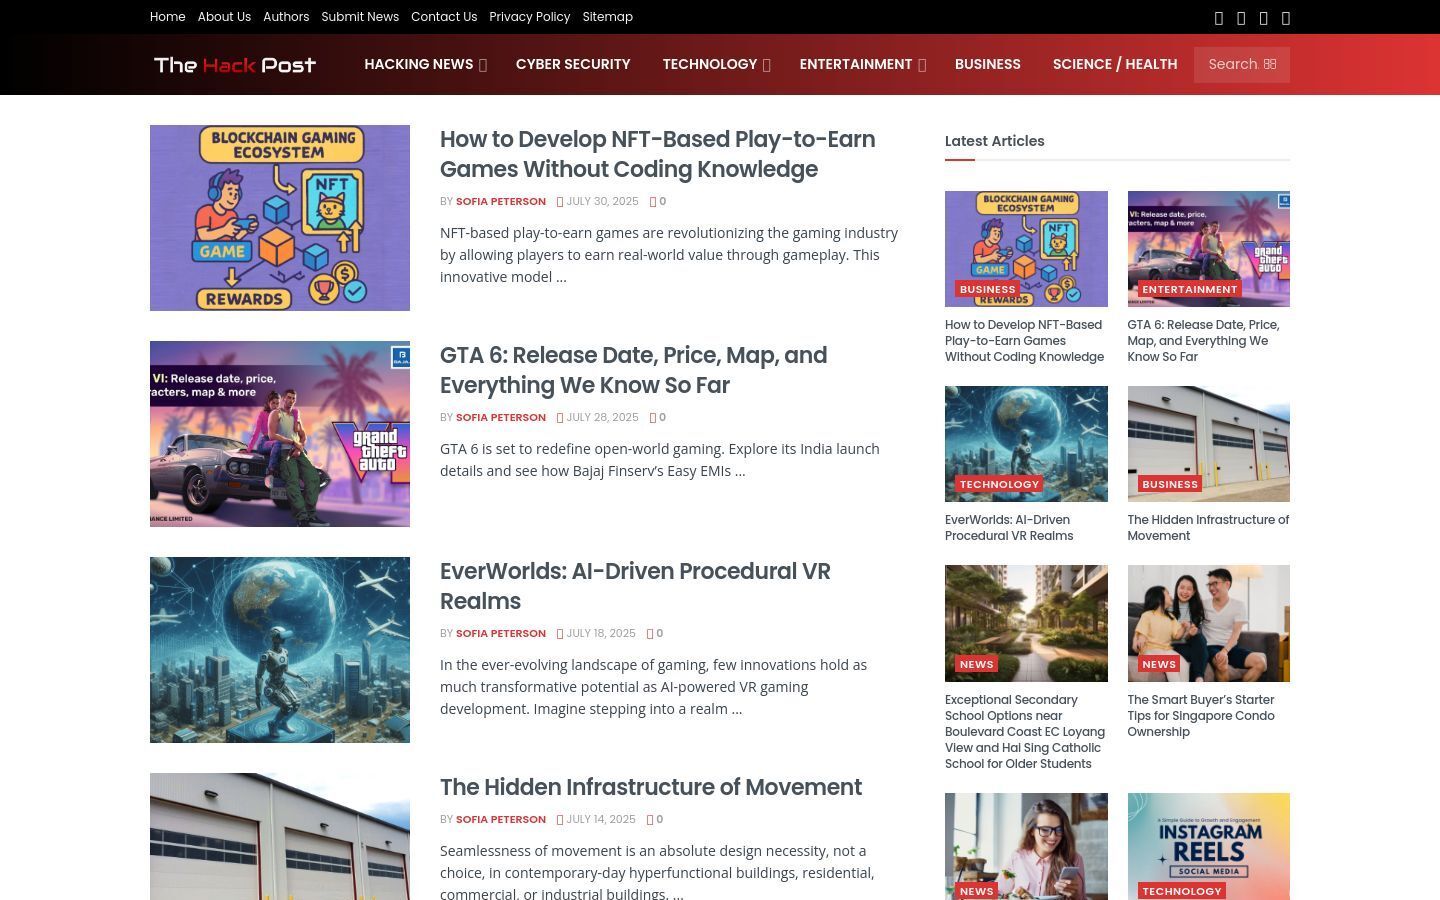
Task: Click the clock icon beside July 18, 2025
Action: [x=560, y=634]
